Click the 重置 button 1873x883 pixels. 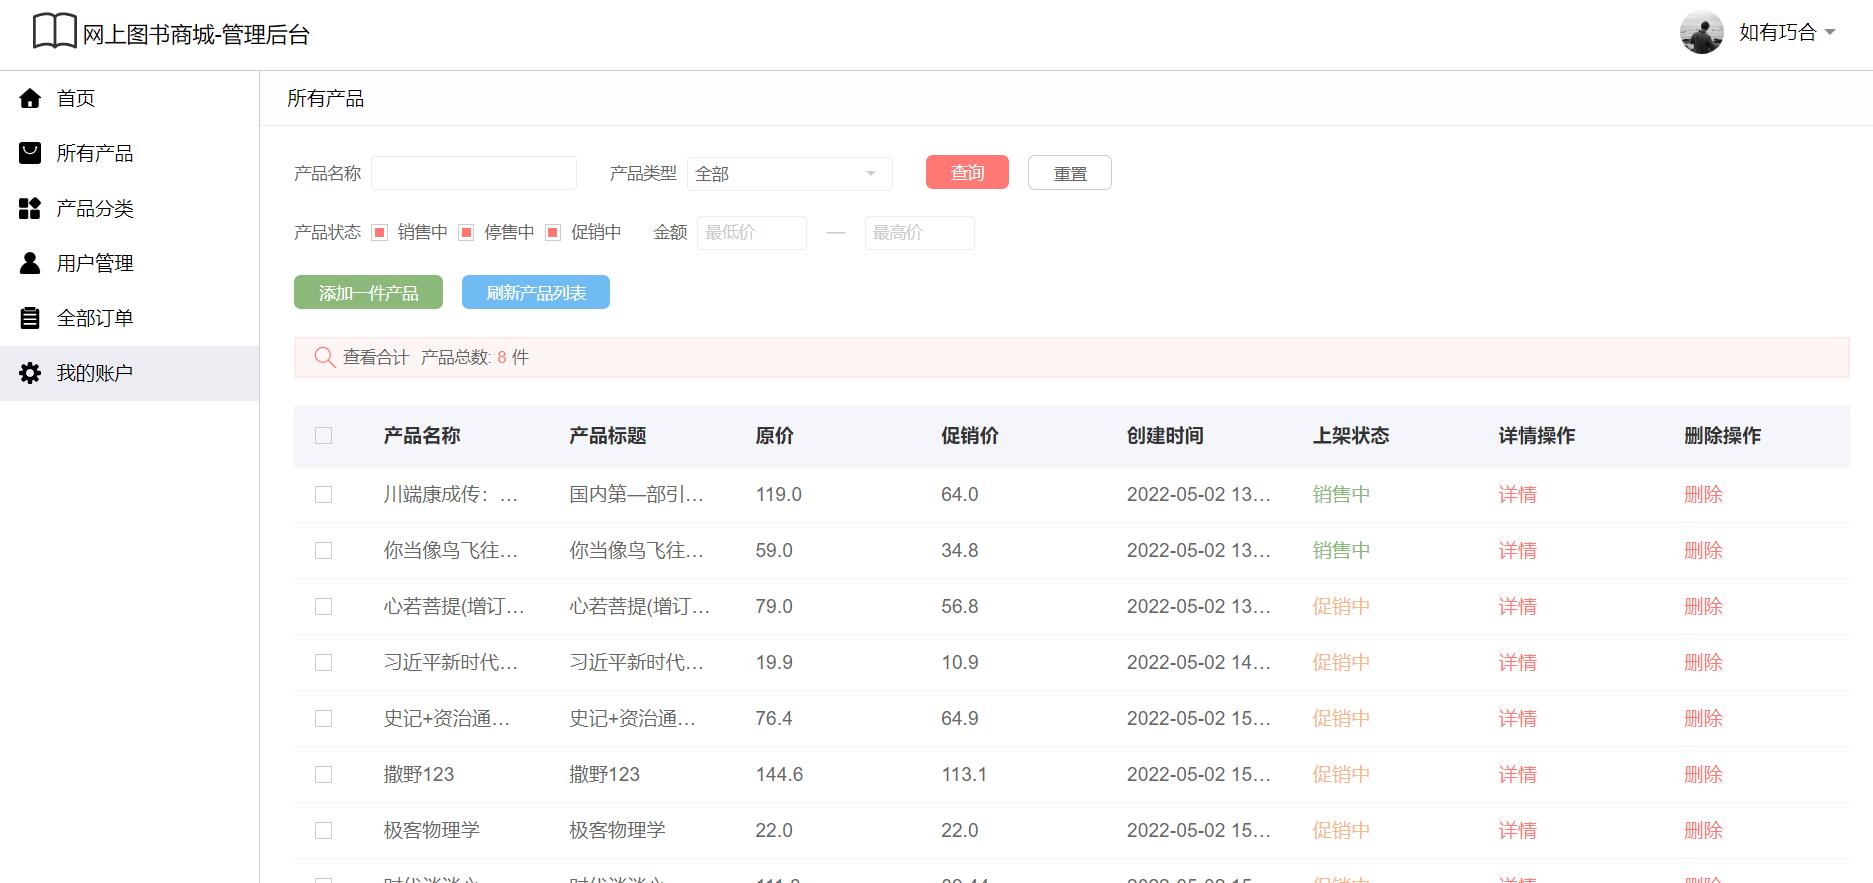pos(1070,173)
